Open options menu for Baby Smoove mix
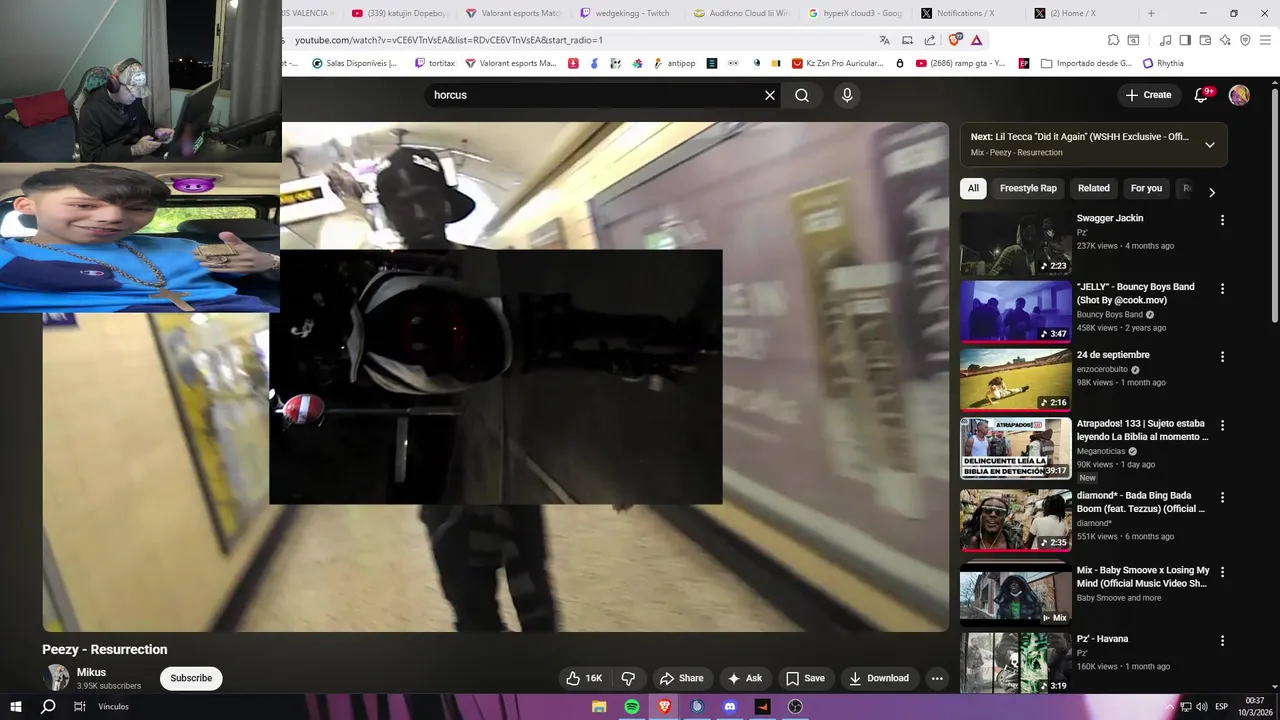Image resolution: width=1280 pixels, height=720 pixels. 1222,572
